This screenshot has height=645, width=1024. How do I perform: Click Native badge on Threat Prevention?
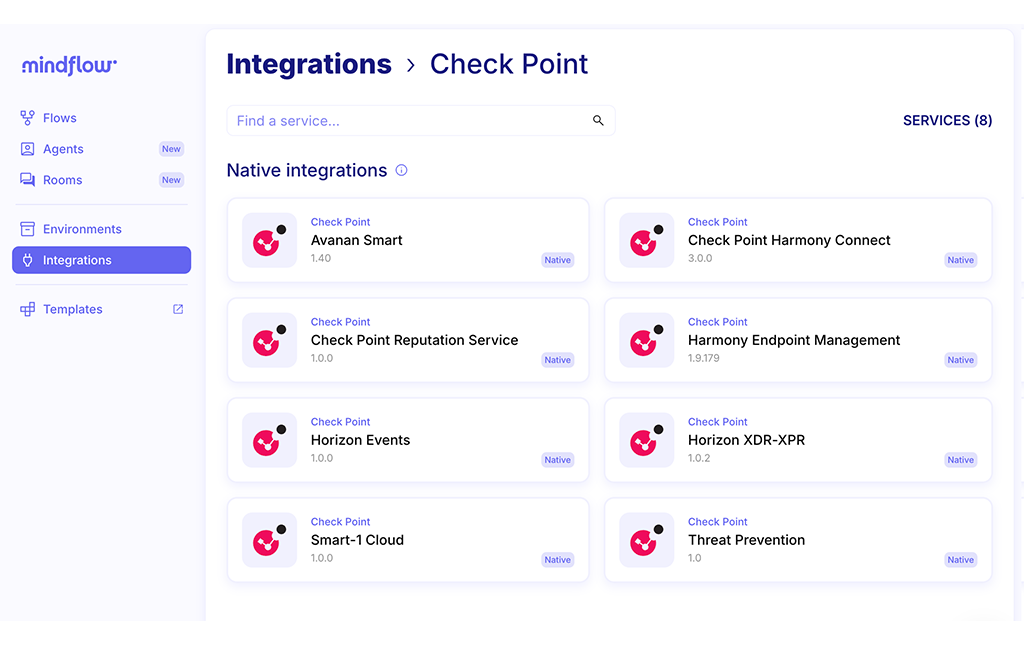(x=961, y=559)
